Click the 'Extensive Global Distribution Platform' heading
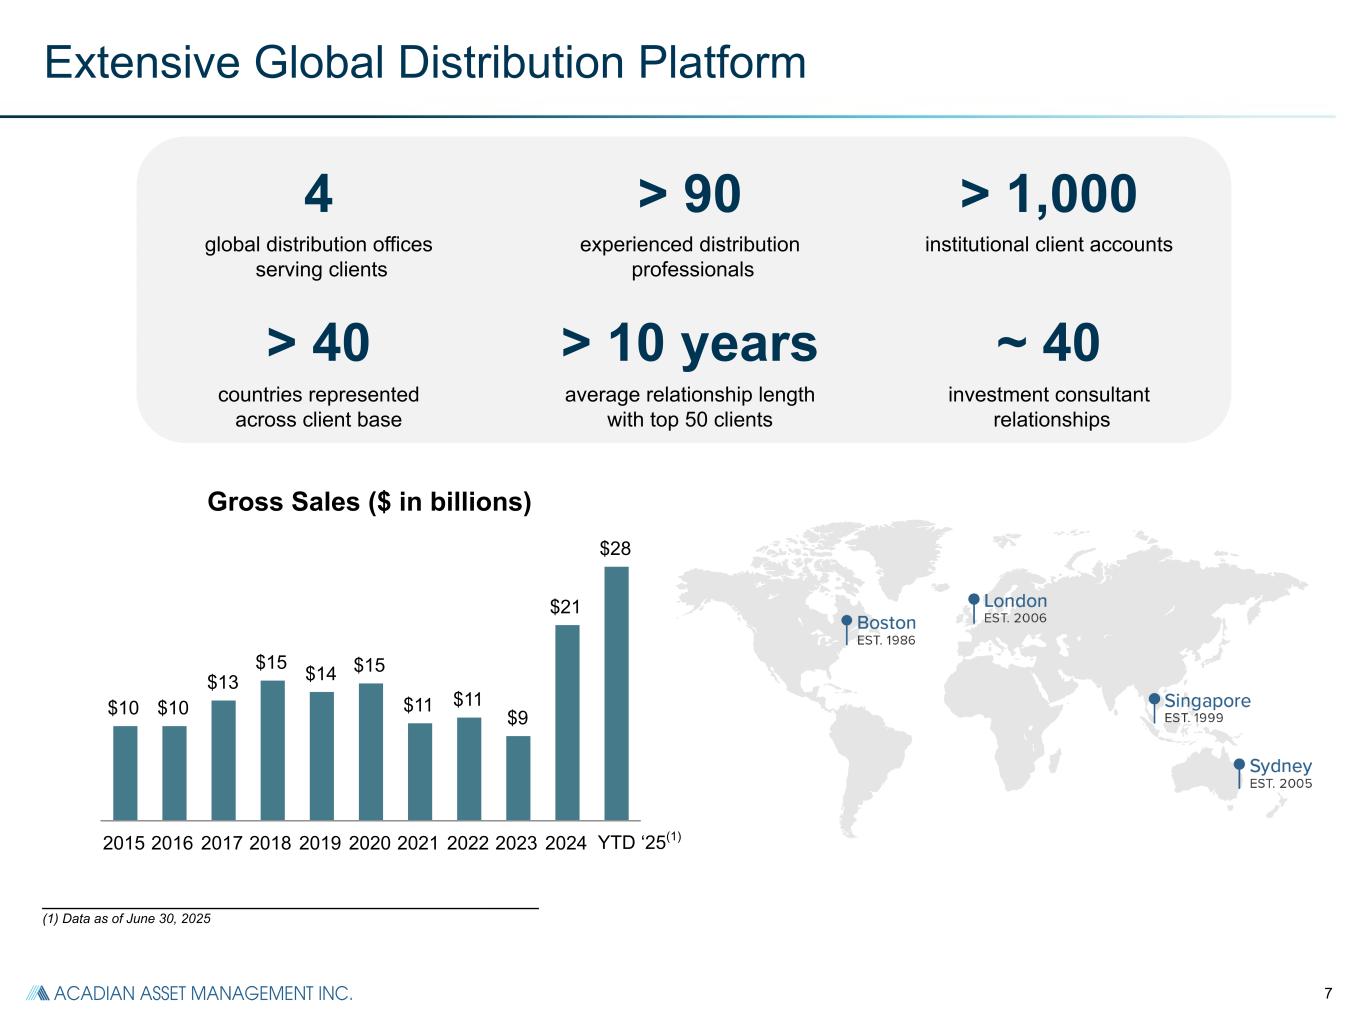Image resolution: width=1365 pixels, height=1024 pixels. [x=425, y=62]
